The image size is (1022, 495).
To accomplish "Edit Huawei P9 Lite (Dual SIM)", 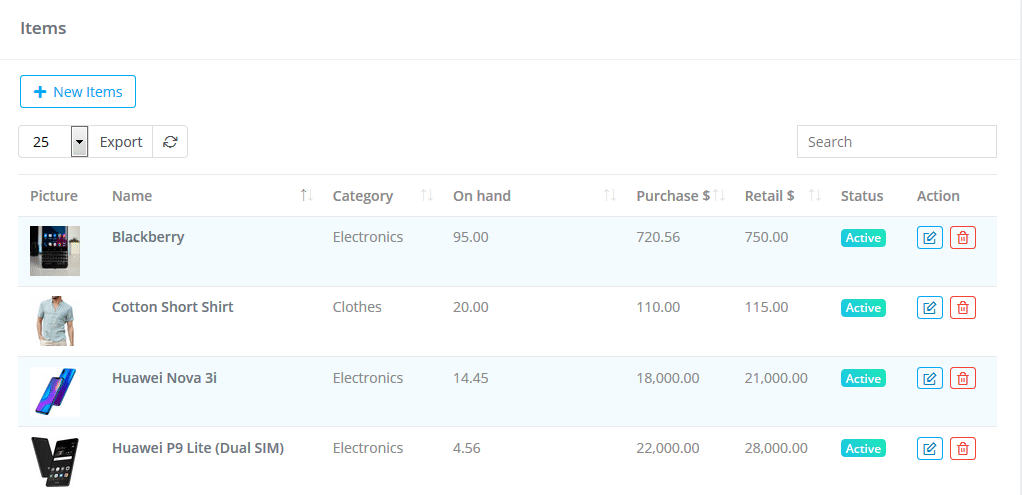I will point(929,448).
